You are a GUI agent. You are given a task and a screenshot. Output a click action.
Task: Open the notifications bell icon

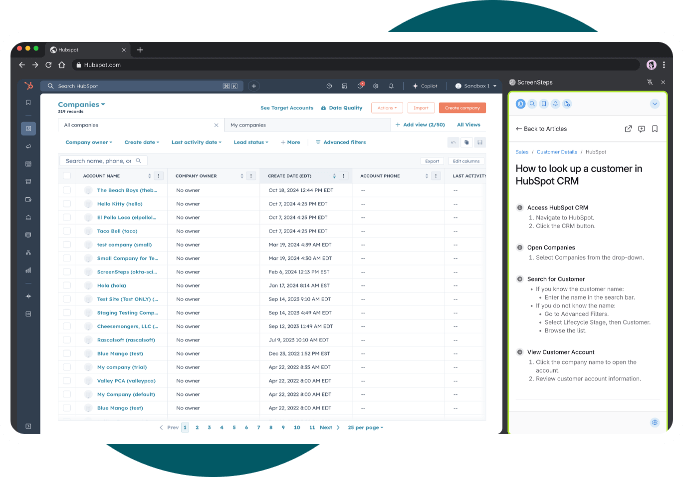(391, 86)
